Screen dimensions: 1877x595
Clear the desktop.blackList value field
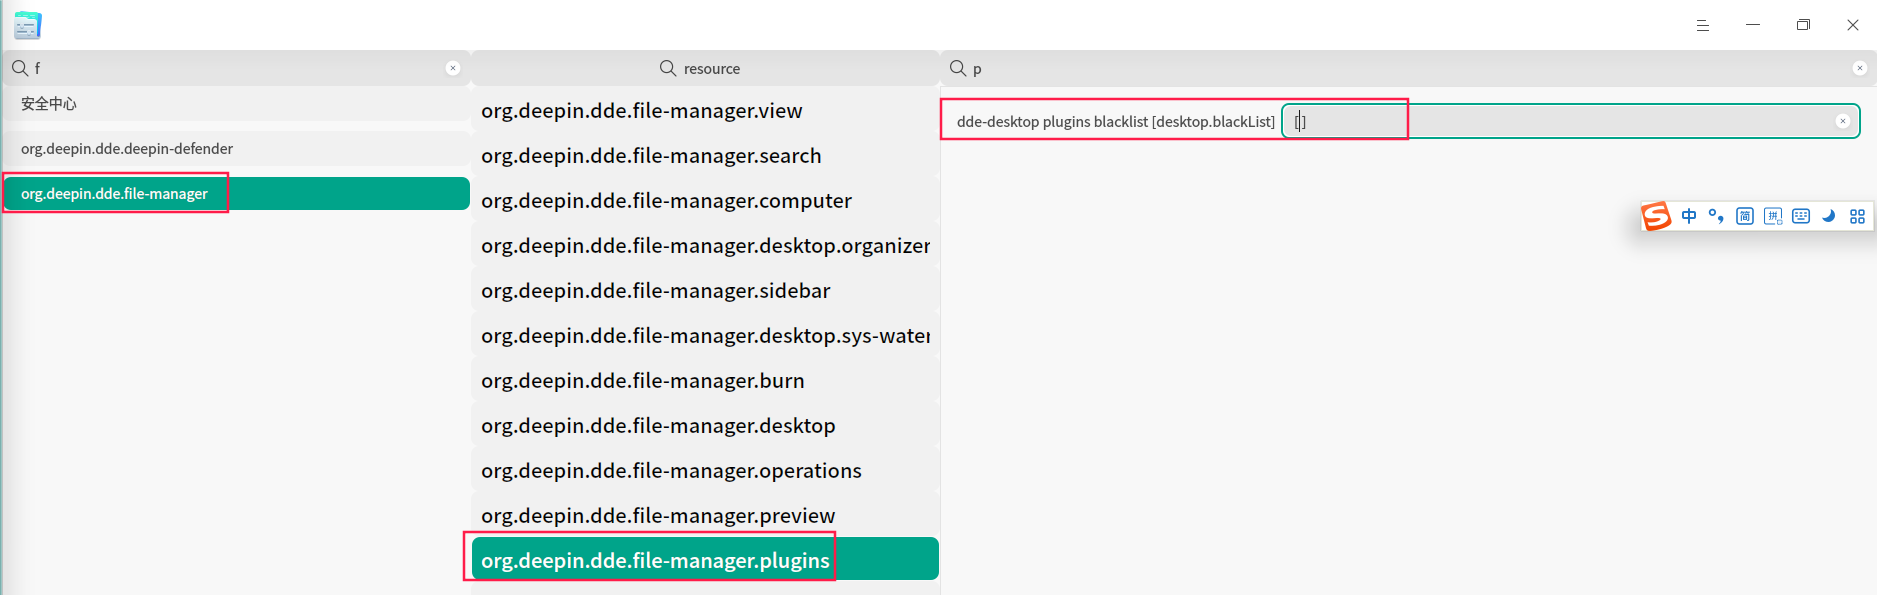[x=1842, y=121]
